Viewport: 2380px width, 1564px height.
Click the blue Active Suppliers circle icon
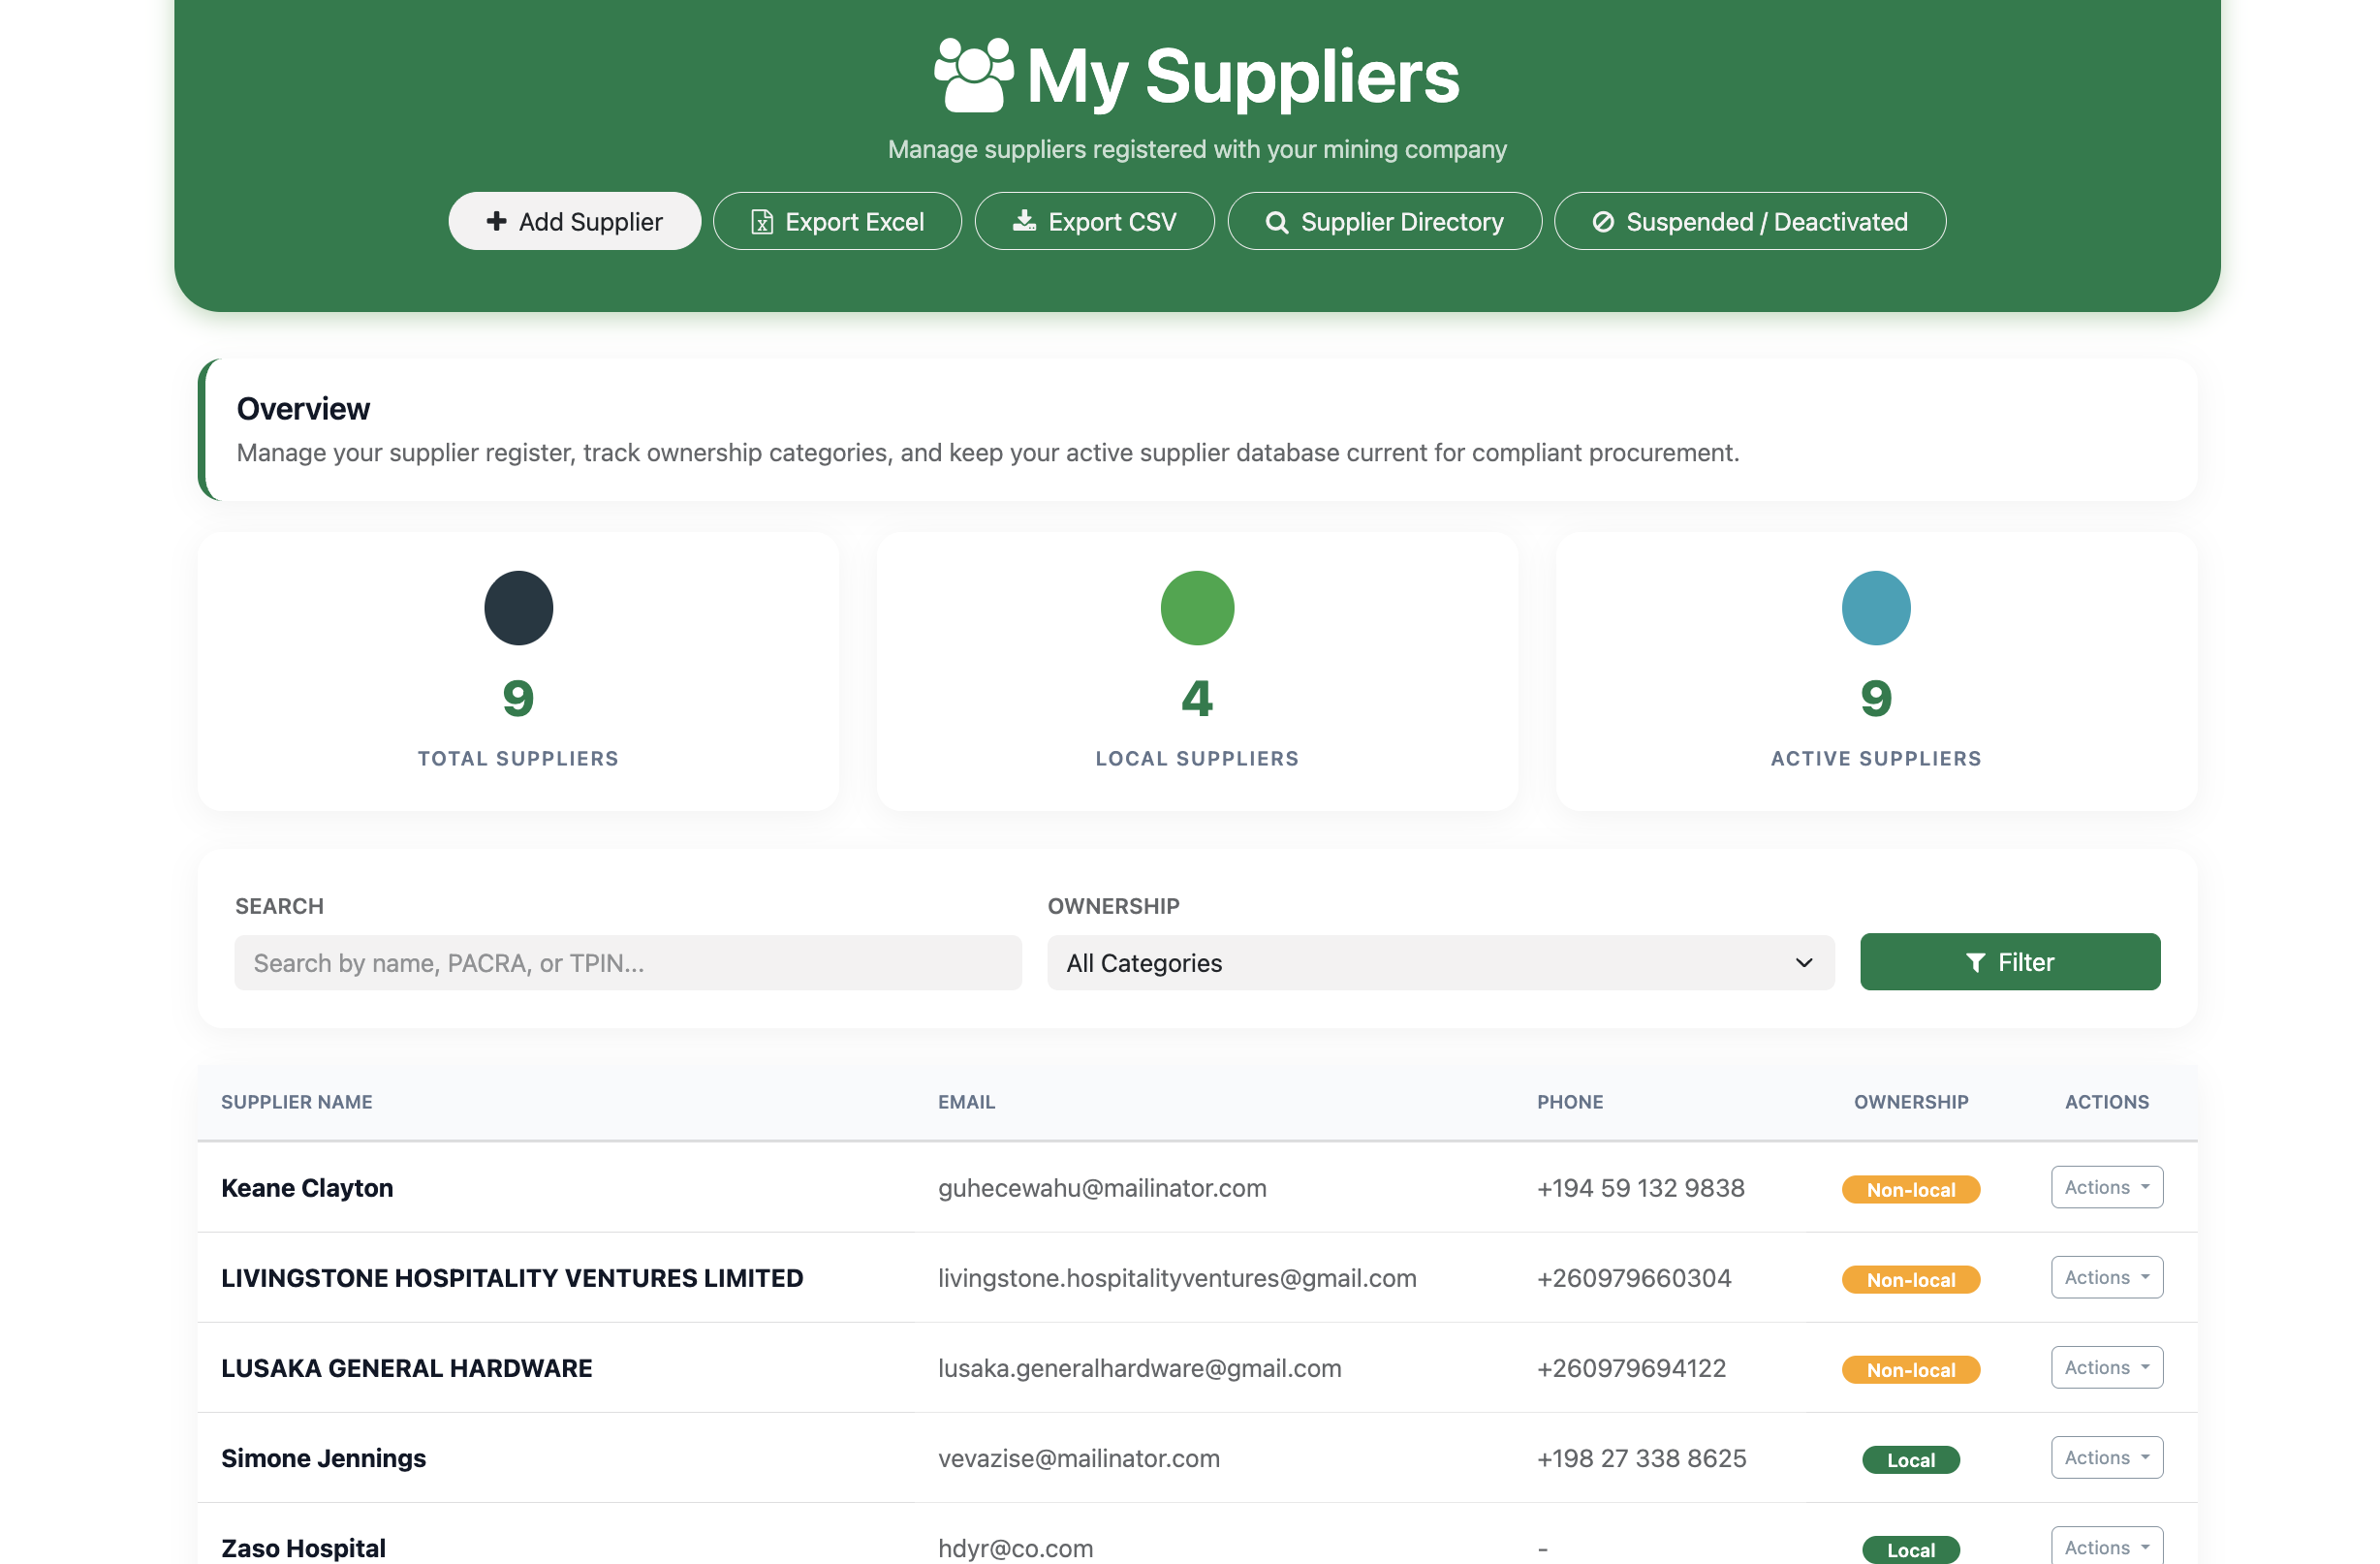pos(1875,608)
